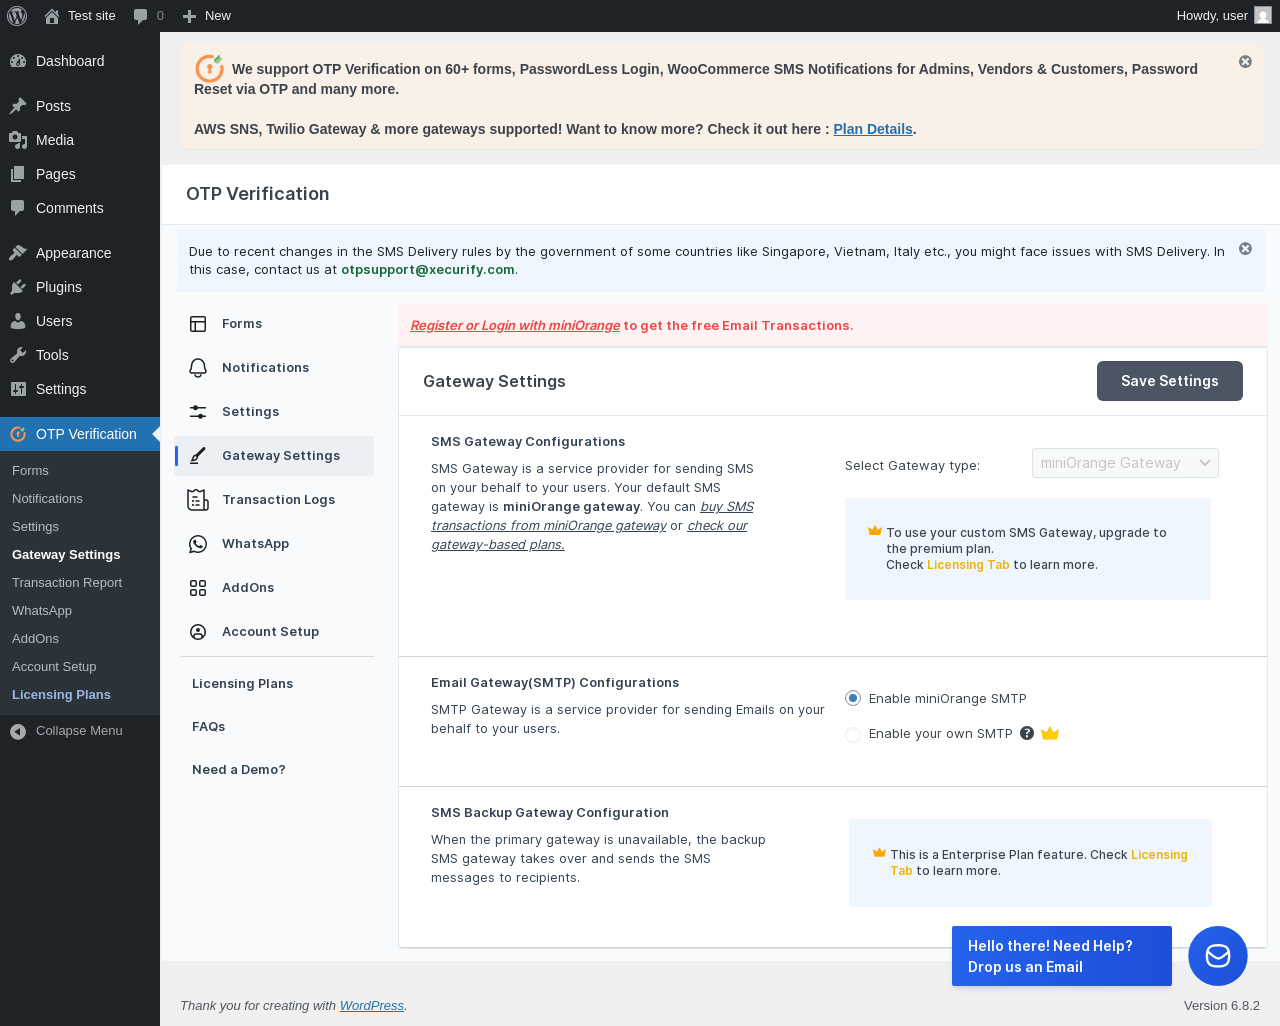Click the Collapse Menu arrow icon
This screenshot has width=1280, height=1026.
pos(18,731)
